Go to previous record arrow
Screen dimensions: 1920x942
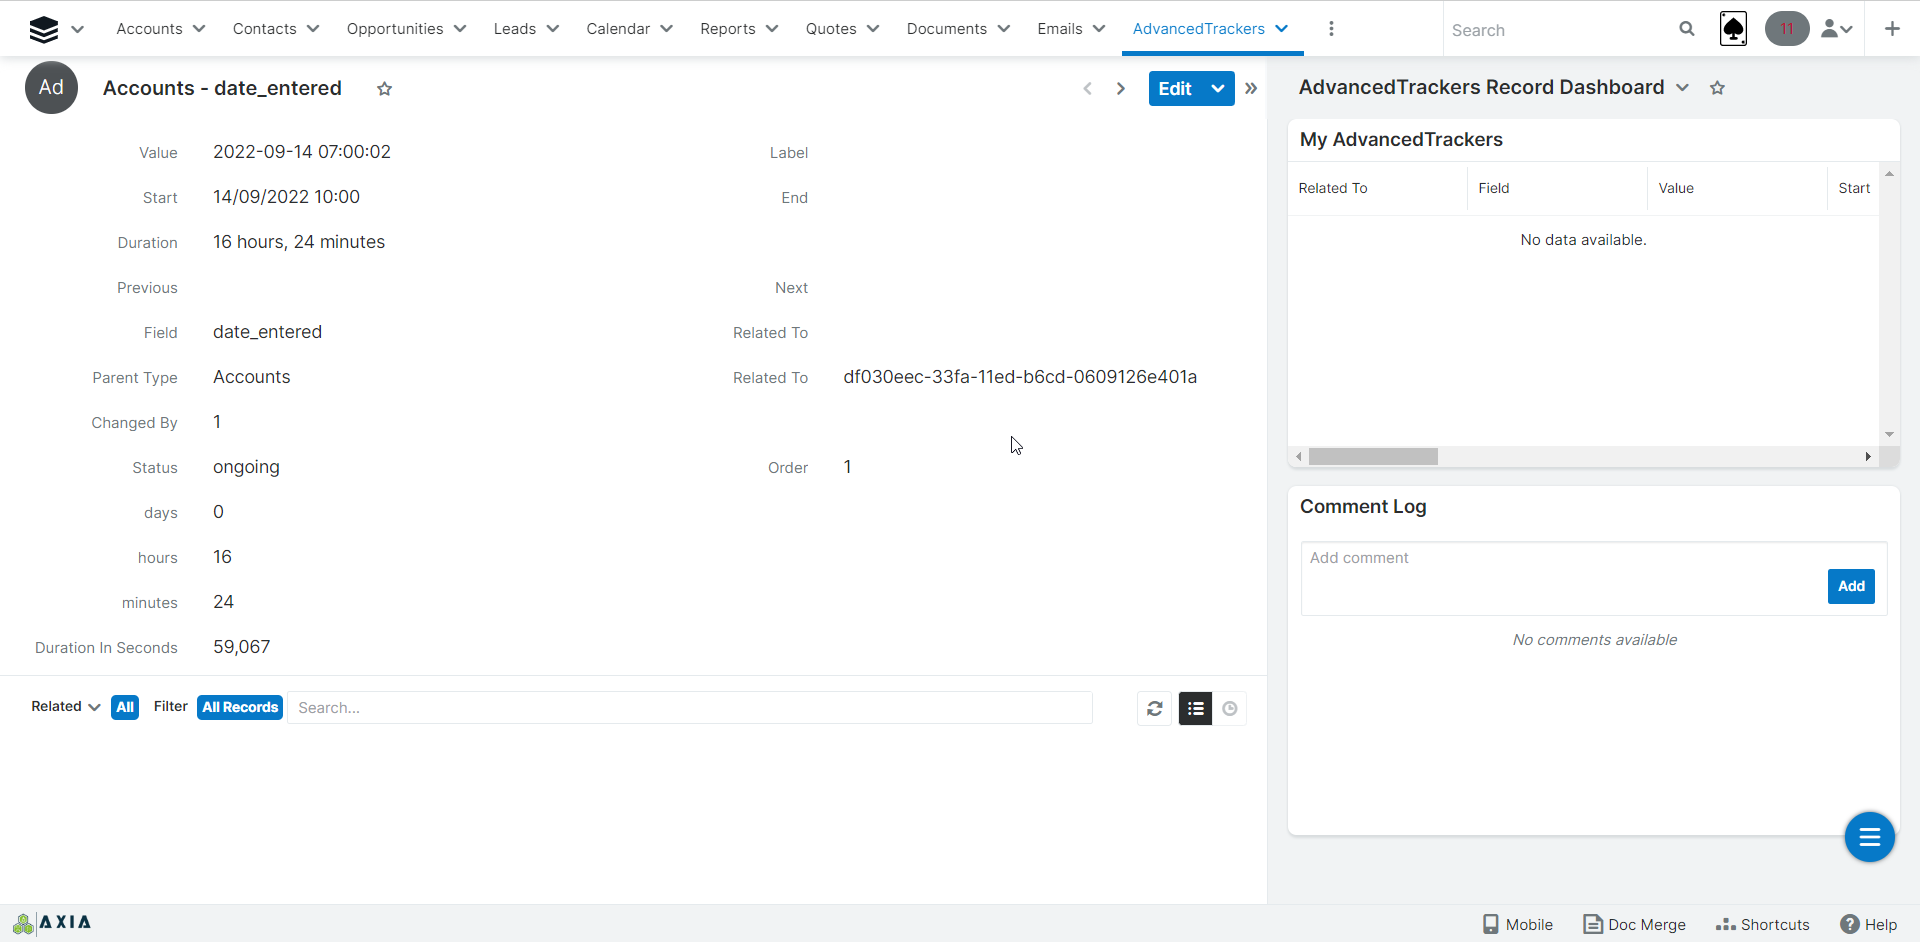(x=1088, y=88)
